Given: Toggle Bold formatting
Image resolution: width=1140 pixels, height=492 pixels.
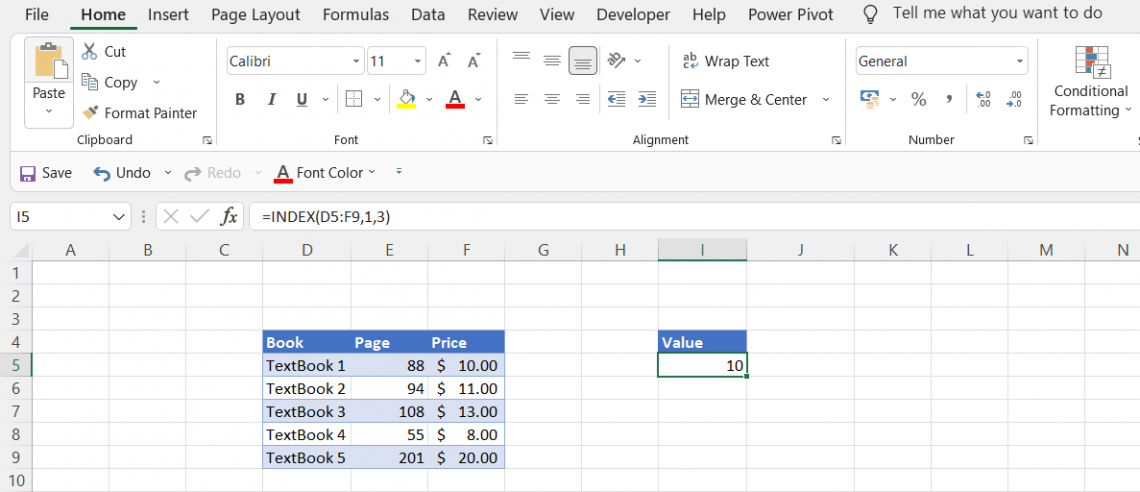Looking at the screenshot, I should point(240,99).
